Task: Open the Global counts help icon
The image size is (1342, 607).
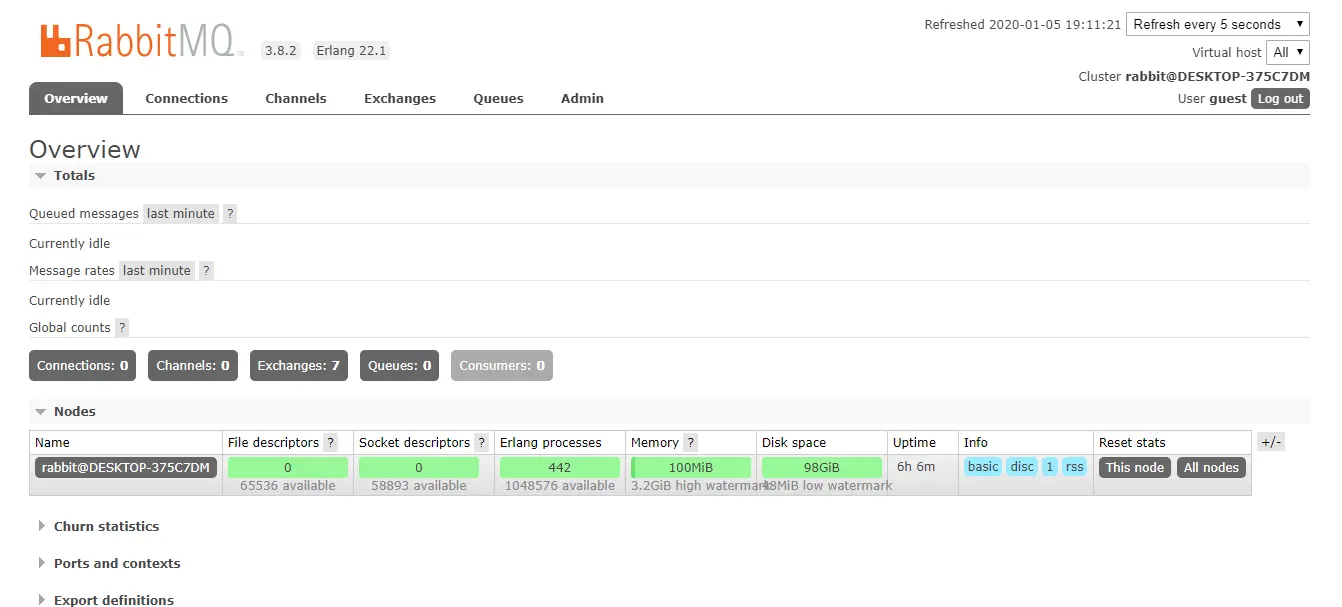Action: 122,327
